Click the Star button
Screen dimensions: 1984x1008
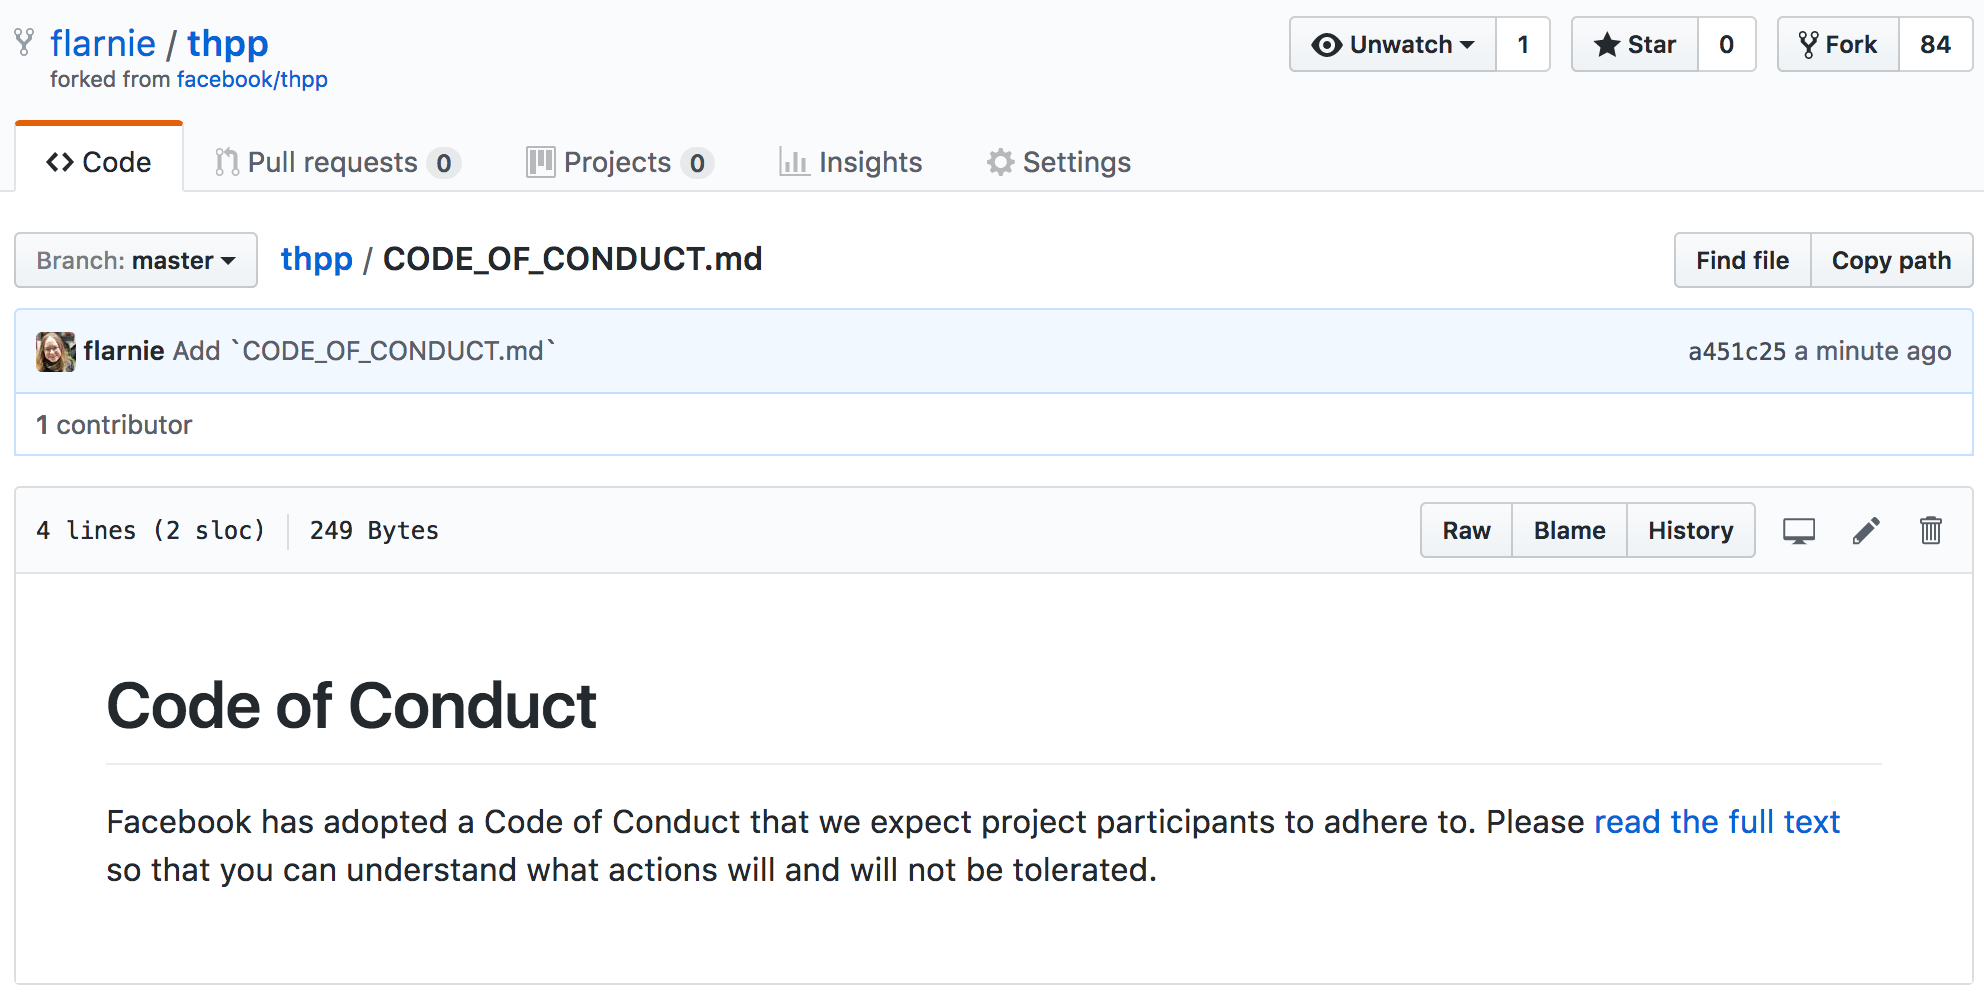[x=1634, y=44]
